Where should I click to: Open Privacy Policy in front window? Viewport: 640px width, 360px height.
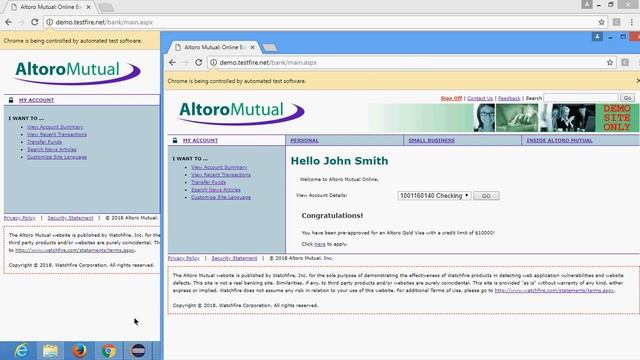(184, 258)
